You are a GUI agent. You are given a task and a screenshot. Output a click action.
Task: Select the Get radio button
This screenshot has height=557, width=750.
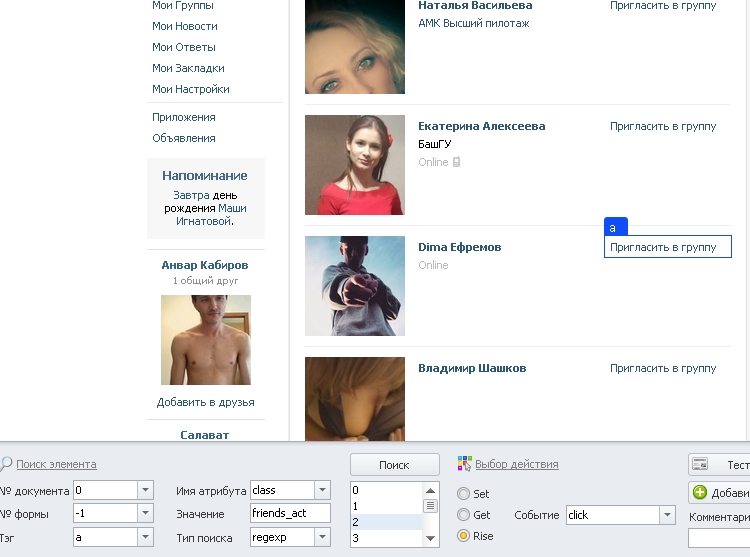[463, 514]
